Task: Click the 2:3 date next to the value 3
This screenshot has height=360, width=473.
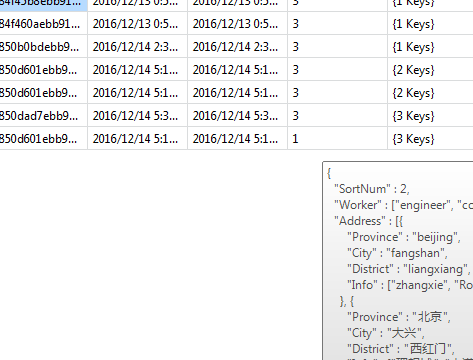Action: (237, 47)
